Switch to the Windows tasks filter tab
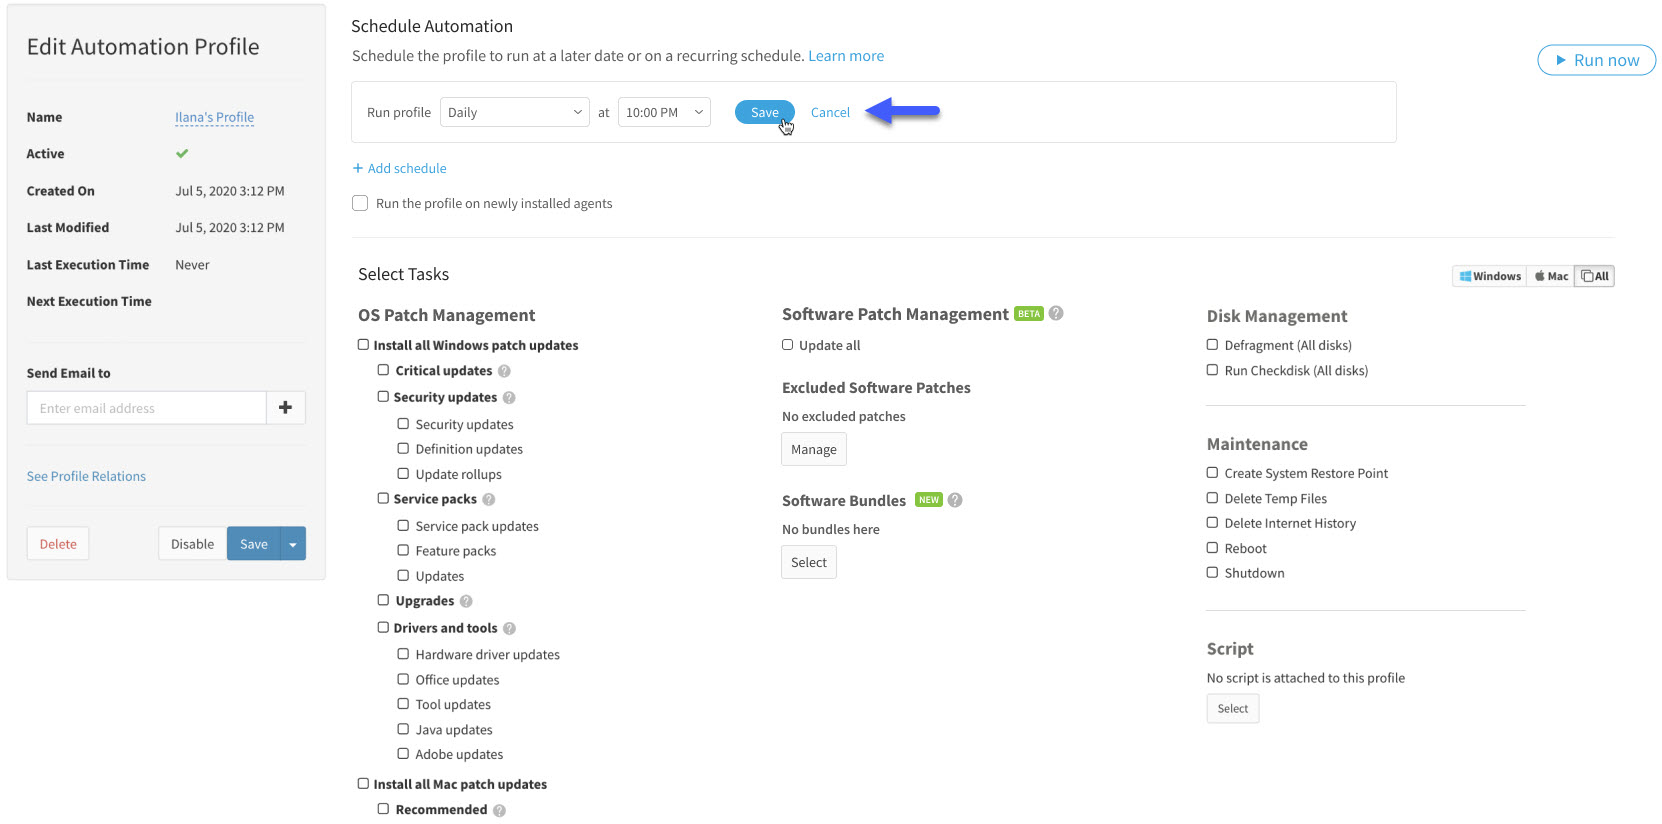The height and width of the screenshot is (824, 1662). (1489, 276)
